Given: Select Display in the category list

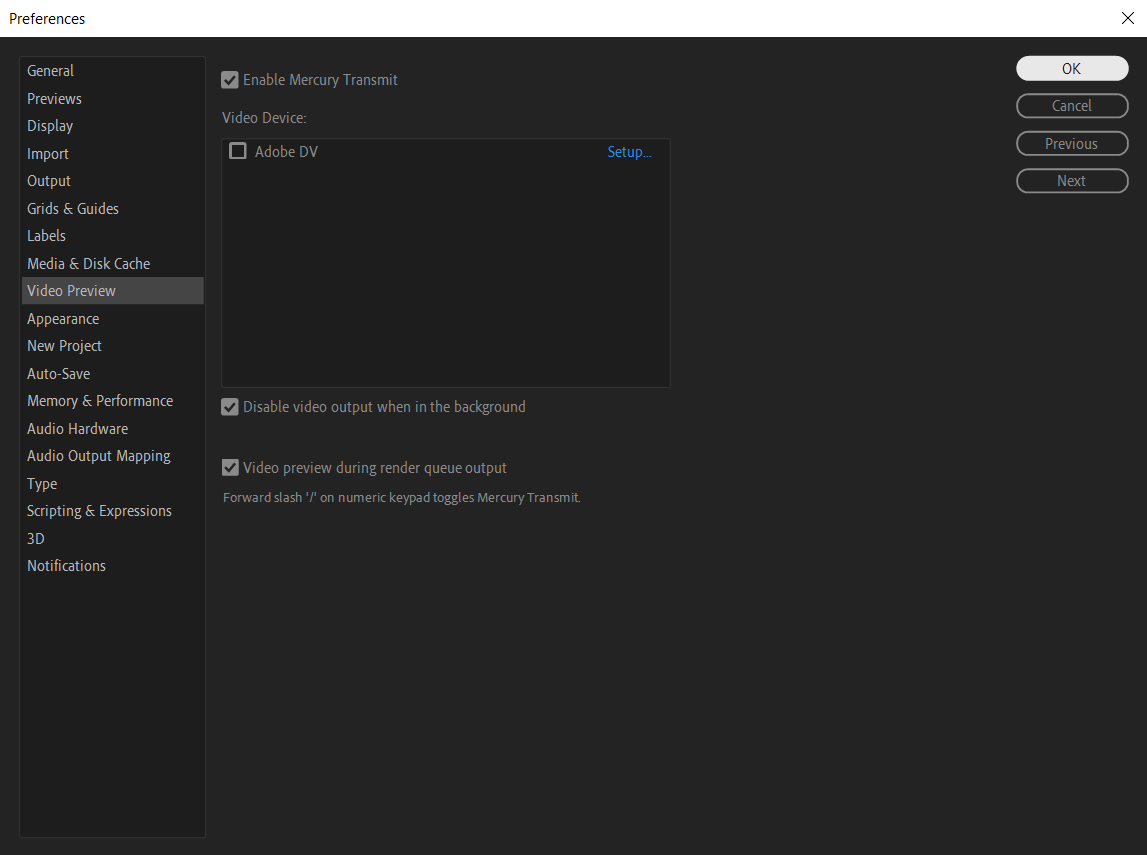Looking at the screenshot, I should pyautogui.click(x=51, y=126).
